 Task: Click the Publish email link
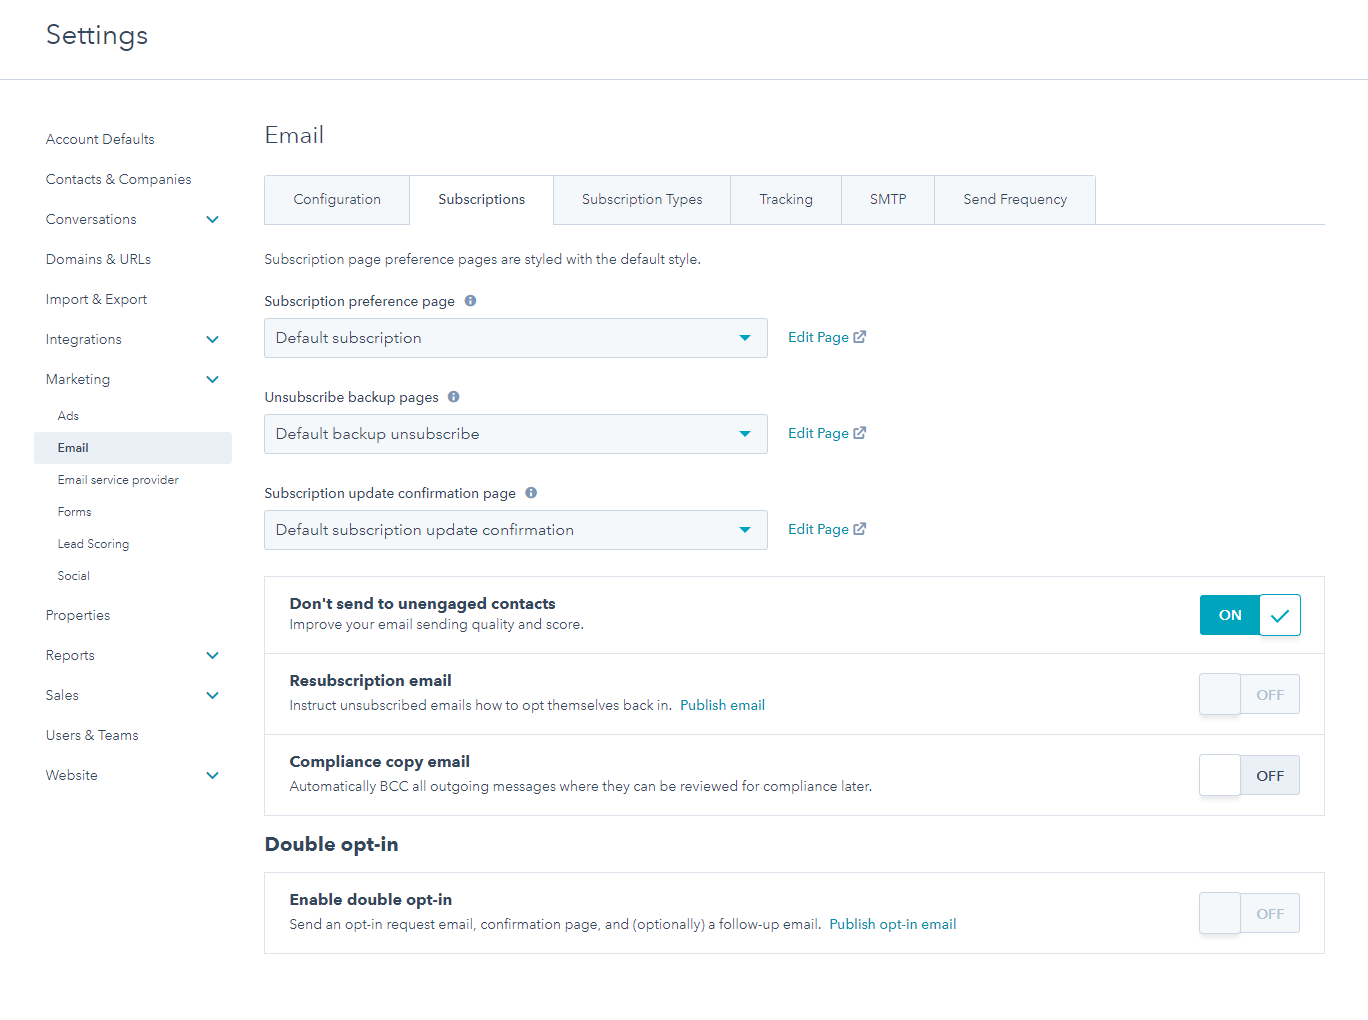(x=722, y=705)
